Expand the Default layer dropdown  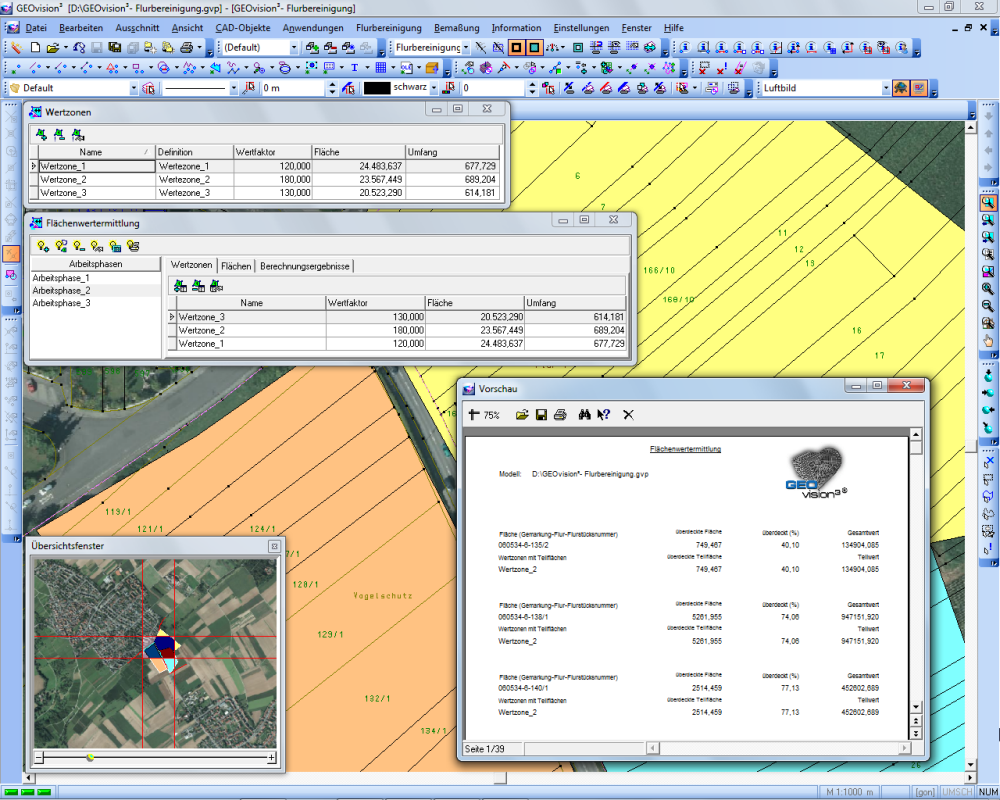[x=133, y=88]
